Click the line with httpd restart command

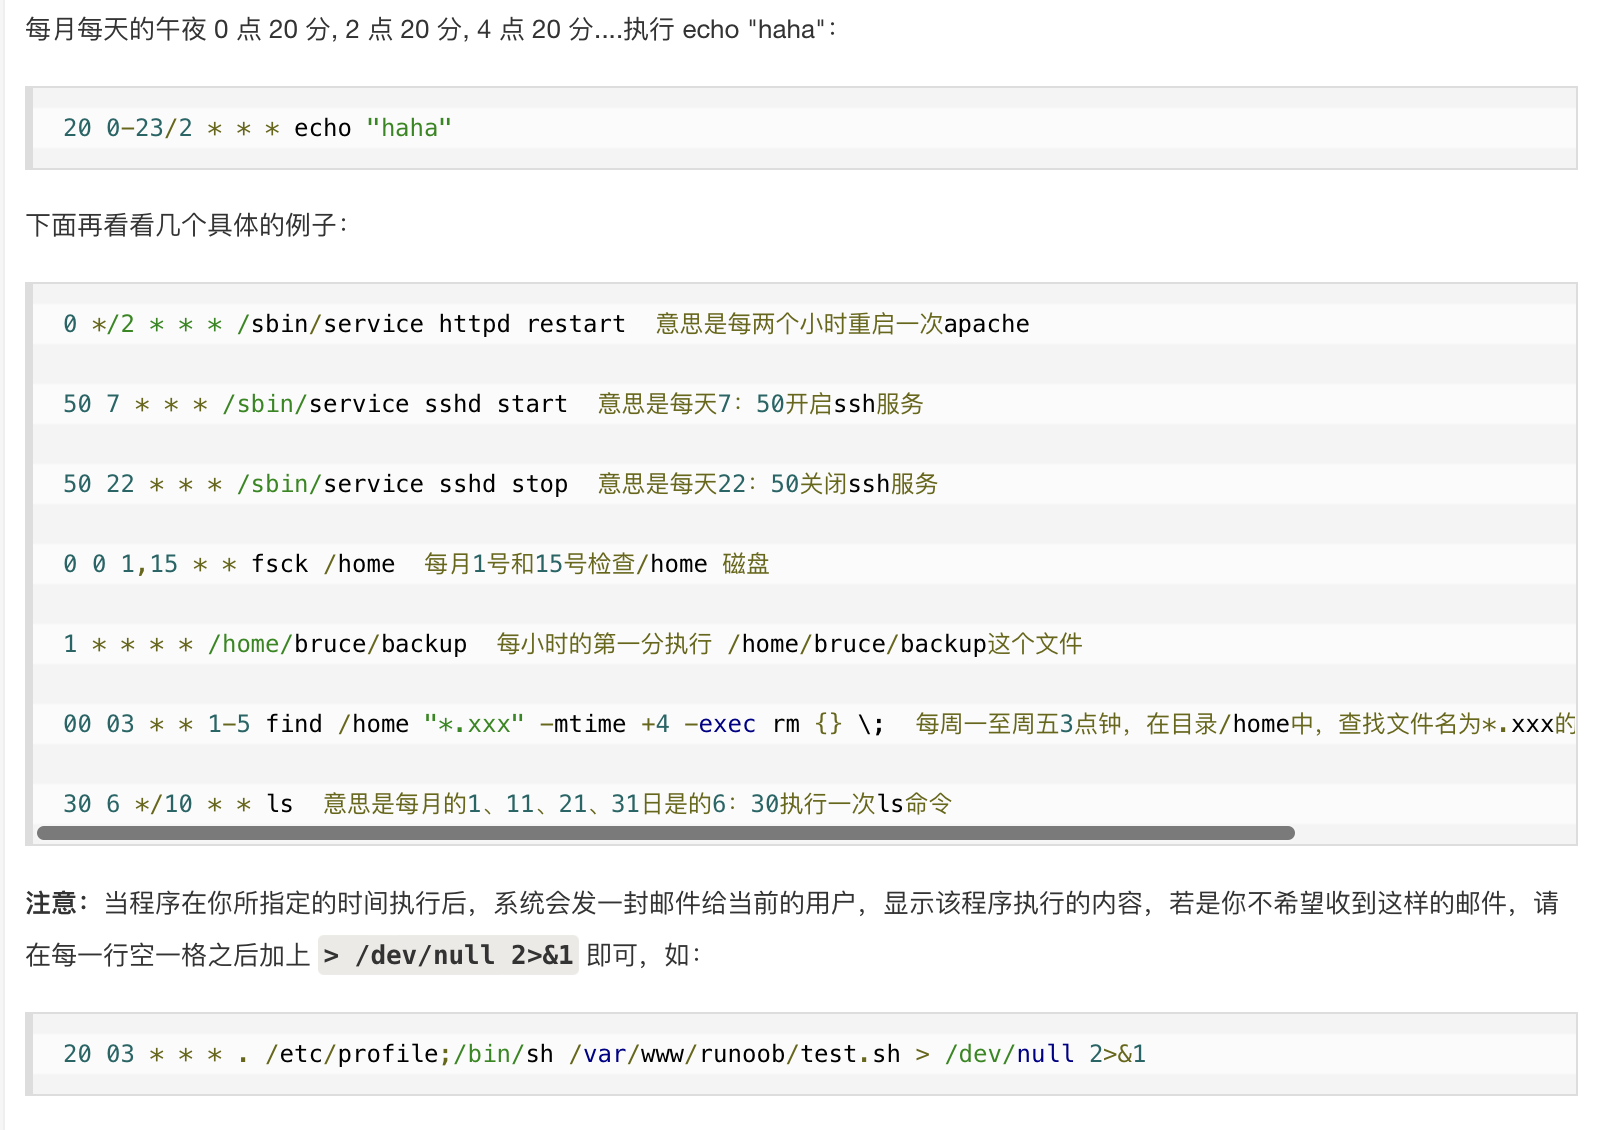pyautogui.click(x=546, y=324)
